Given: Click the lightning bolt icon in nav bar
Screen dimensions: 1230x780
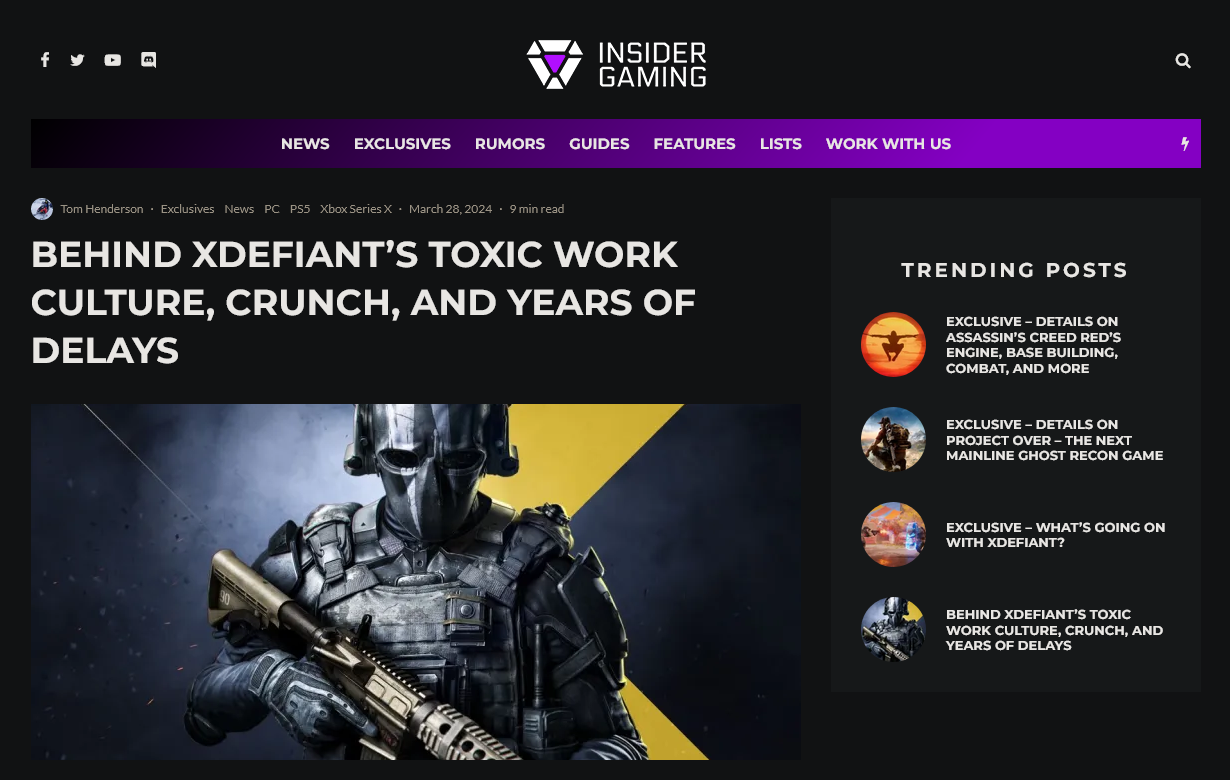Looking at the screenshot, I should tap(1185, 144).
